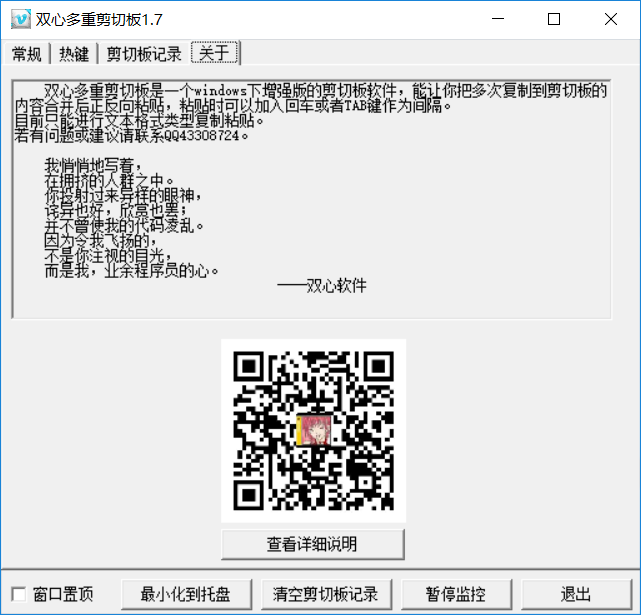Click the avatar picture inside the QR code
The width and height of the screenshot is (641, 615).
click(314, 430)
